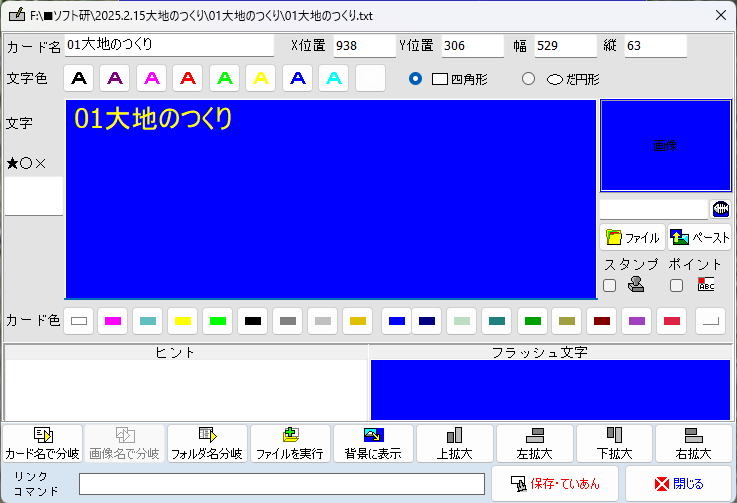
Task: Enable the ポイント checkbox
Action: click(x=676, y=285)
